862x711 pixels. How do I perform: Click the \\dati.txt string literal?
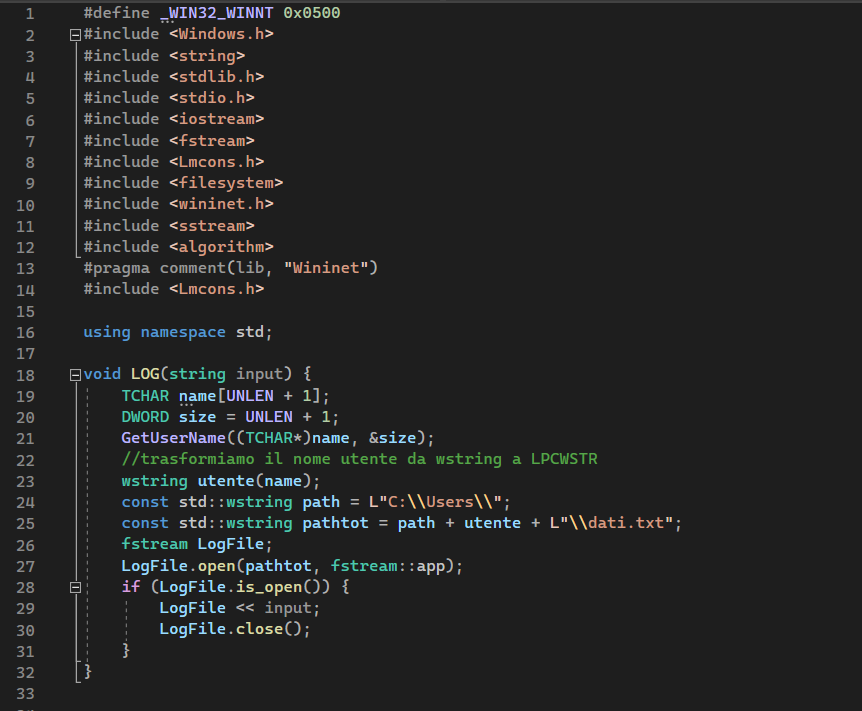coord(610,523)
